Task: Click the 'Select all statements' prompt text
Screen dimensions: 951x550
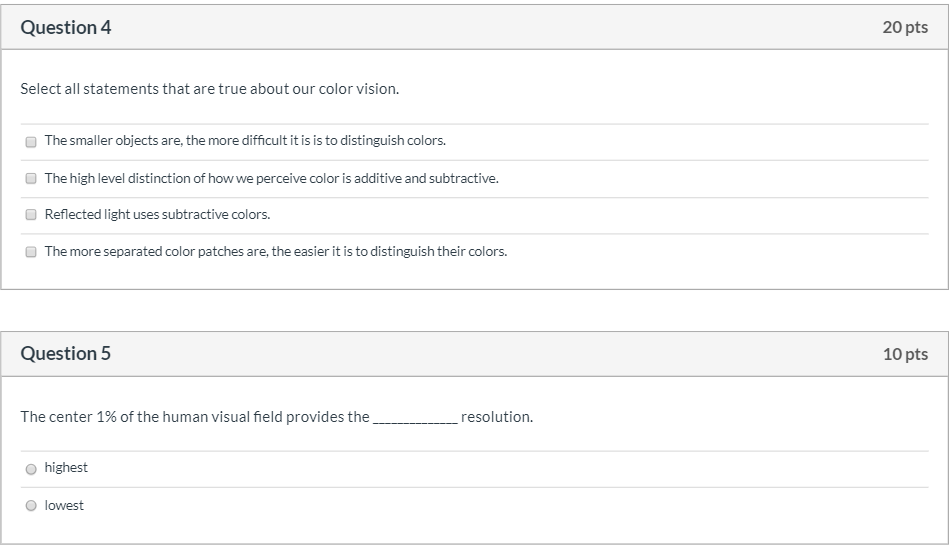Action: (x=210, y=89)
